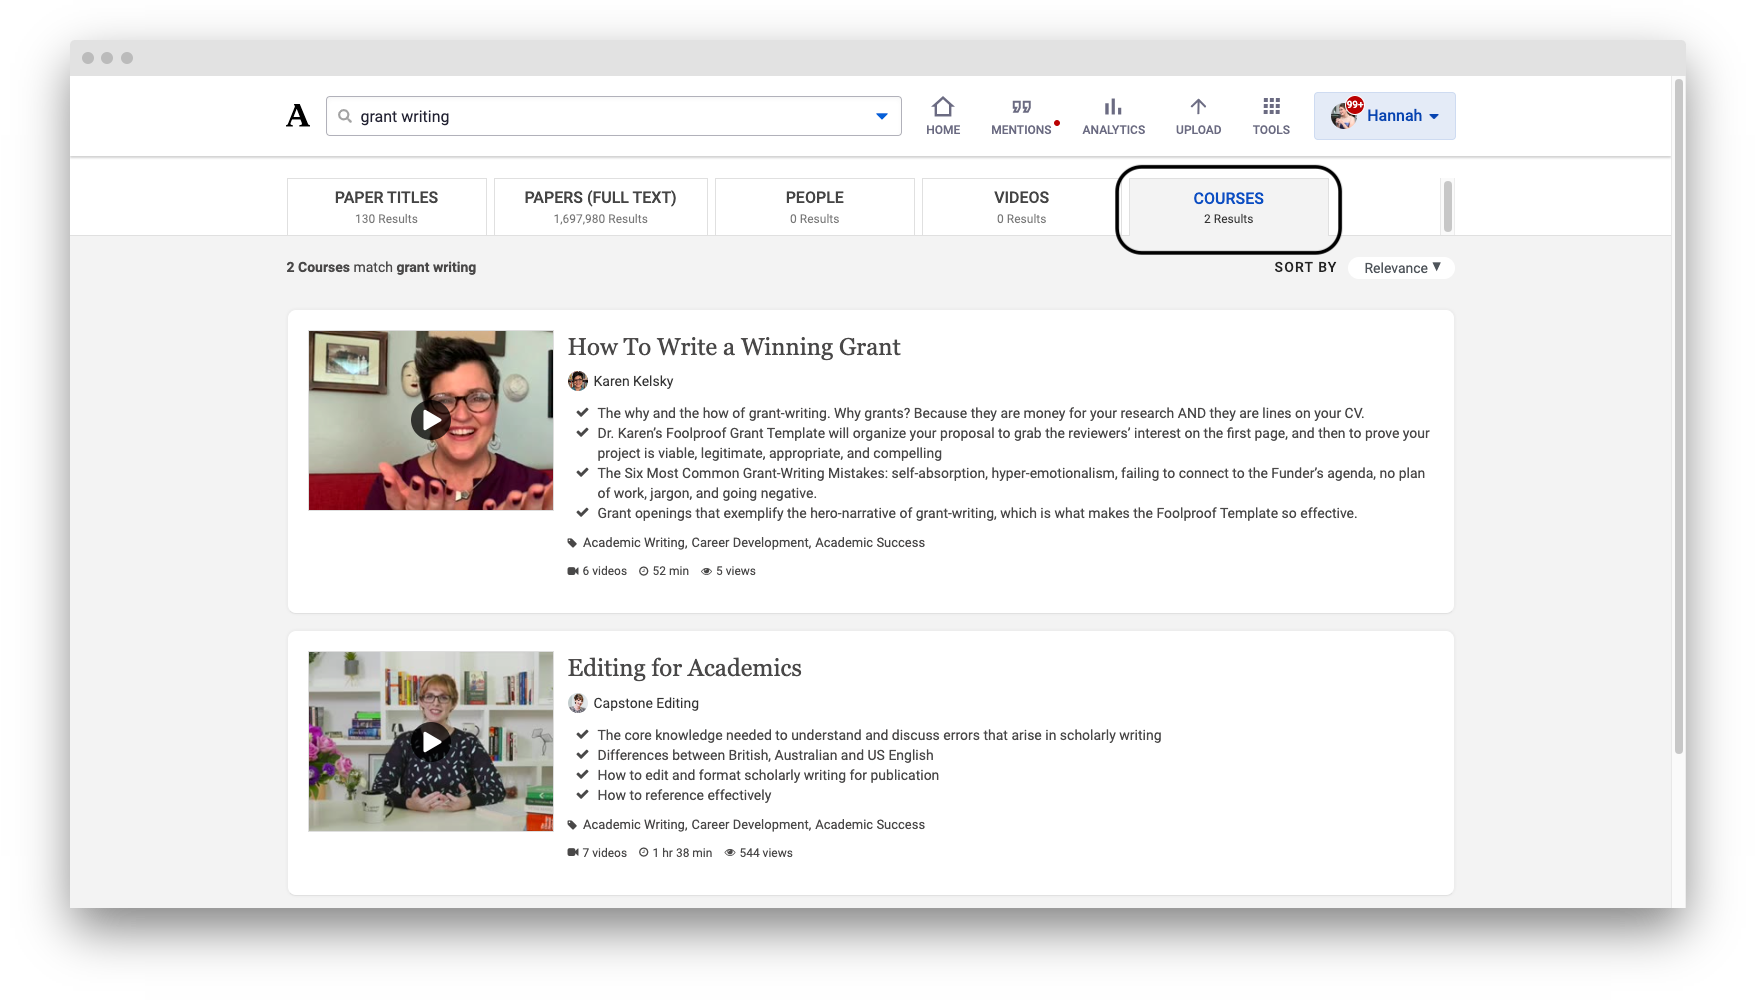The width and height of the screenshot is (1756, 1008).
Task: Click the tag icon beside the first course's topics
Action: [x=573, y=543]
